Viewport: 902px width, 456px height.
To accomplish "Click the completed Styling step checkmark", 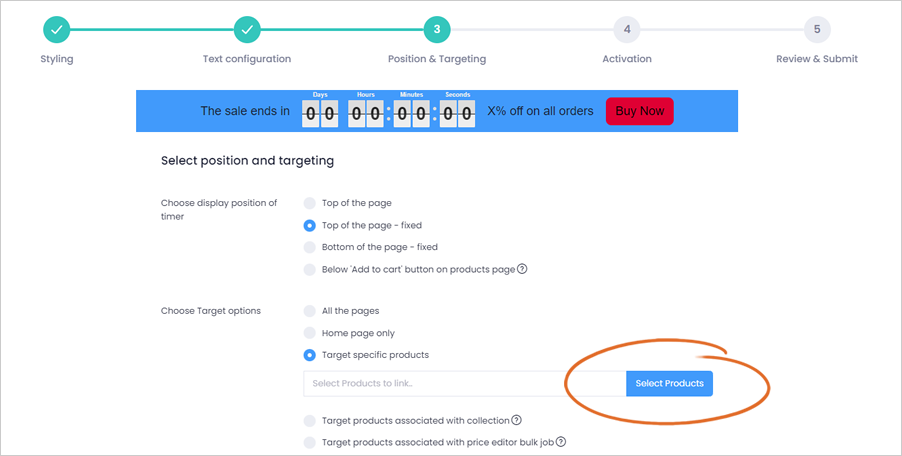I will click(56, 29).
